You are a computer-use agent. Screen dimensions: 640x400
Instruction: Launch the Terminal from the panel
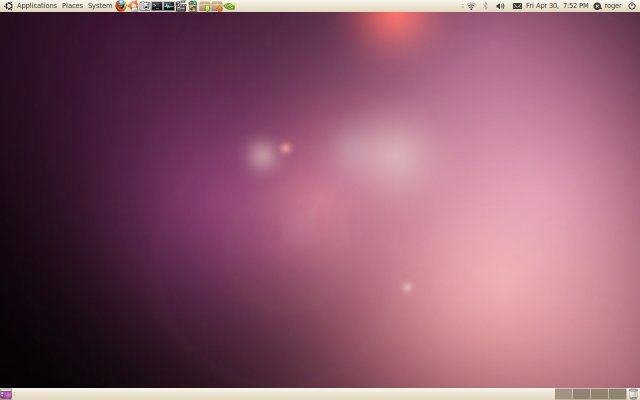(157, 6)
